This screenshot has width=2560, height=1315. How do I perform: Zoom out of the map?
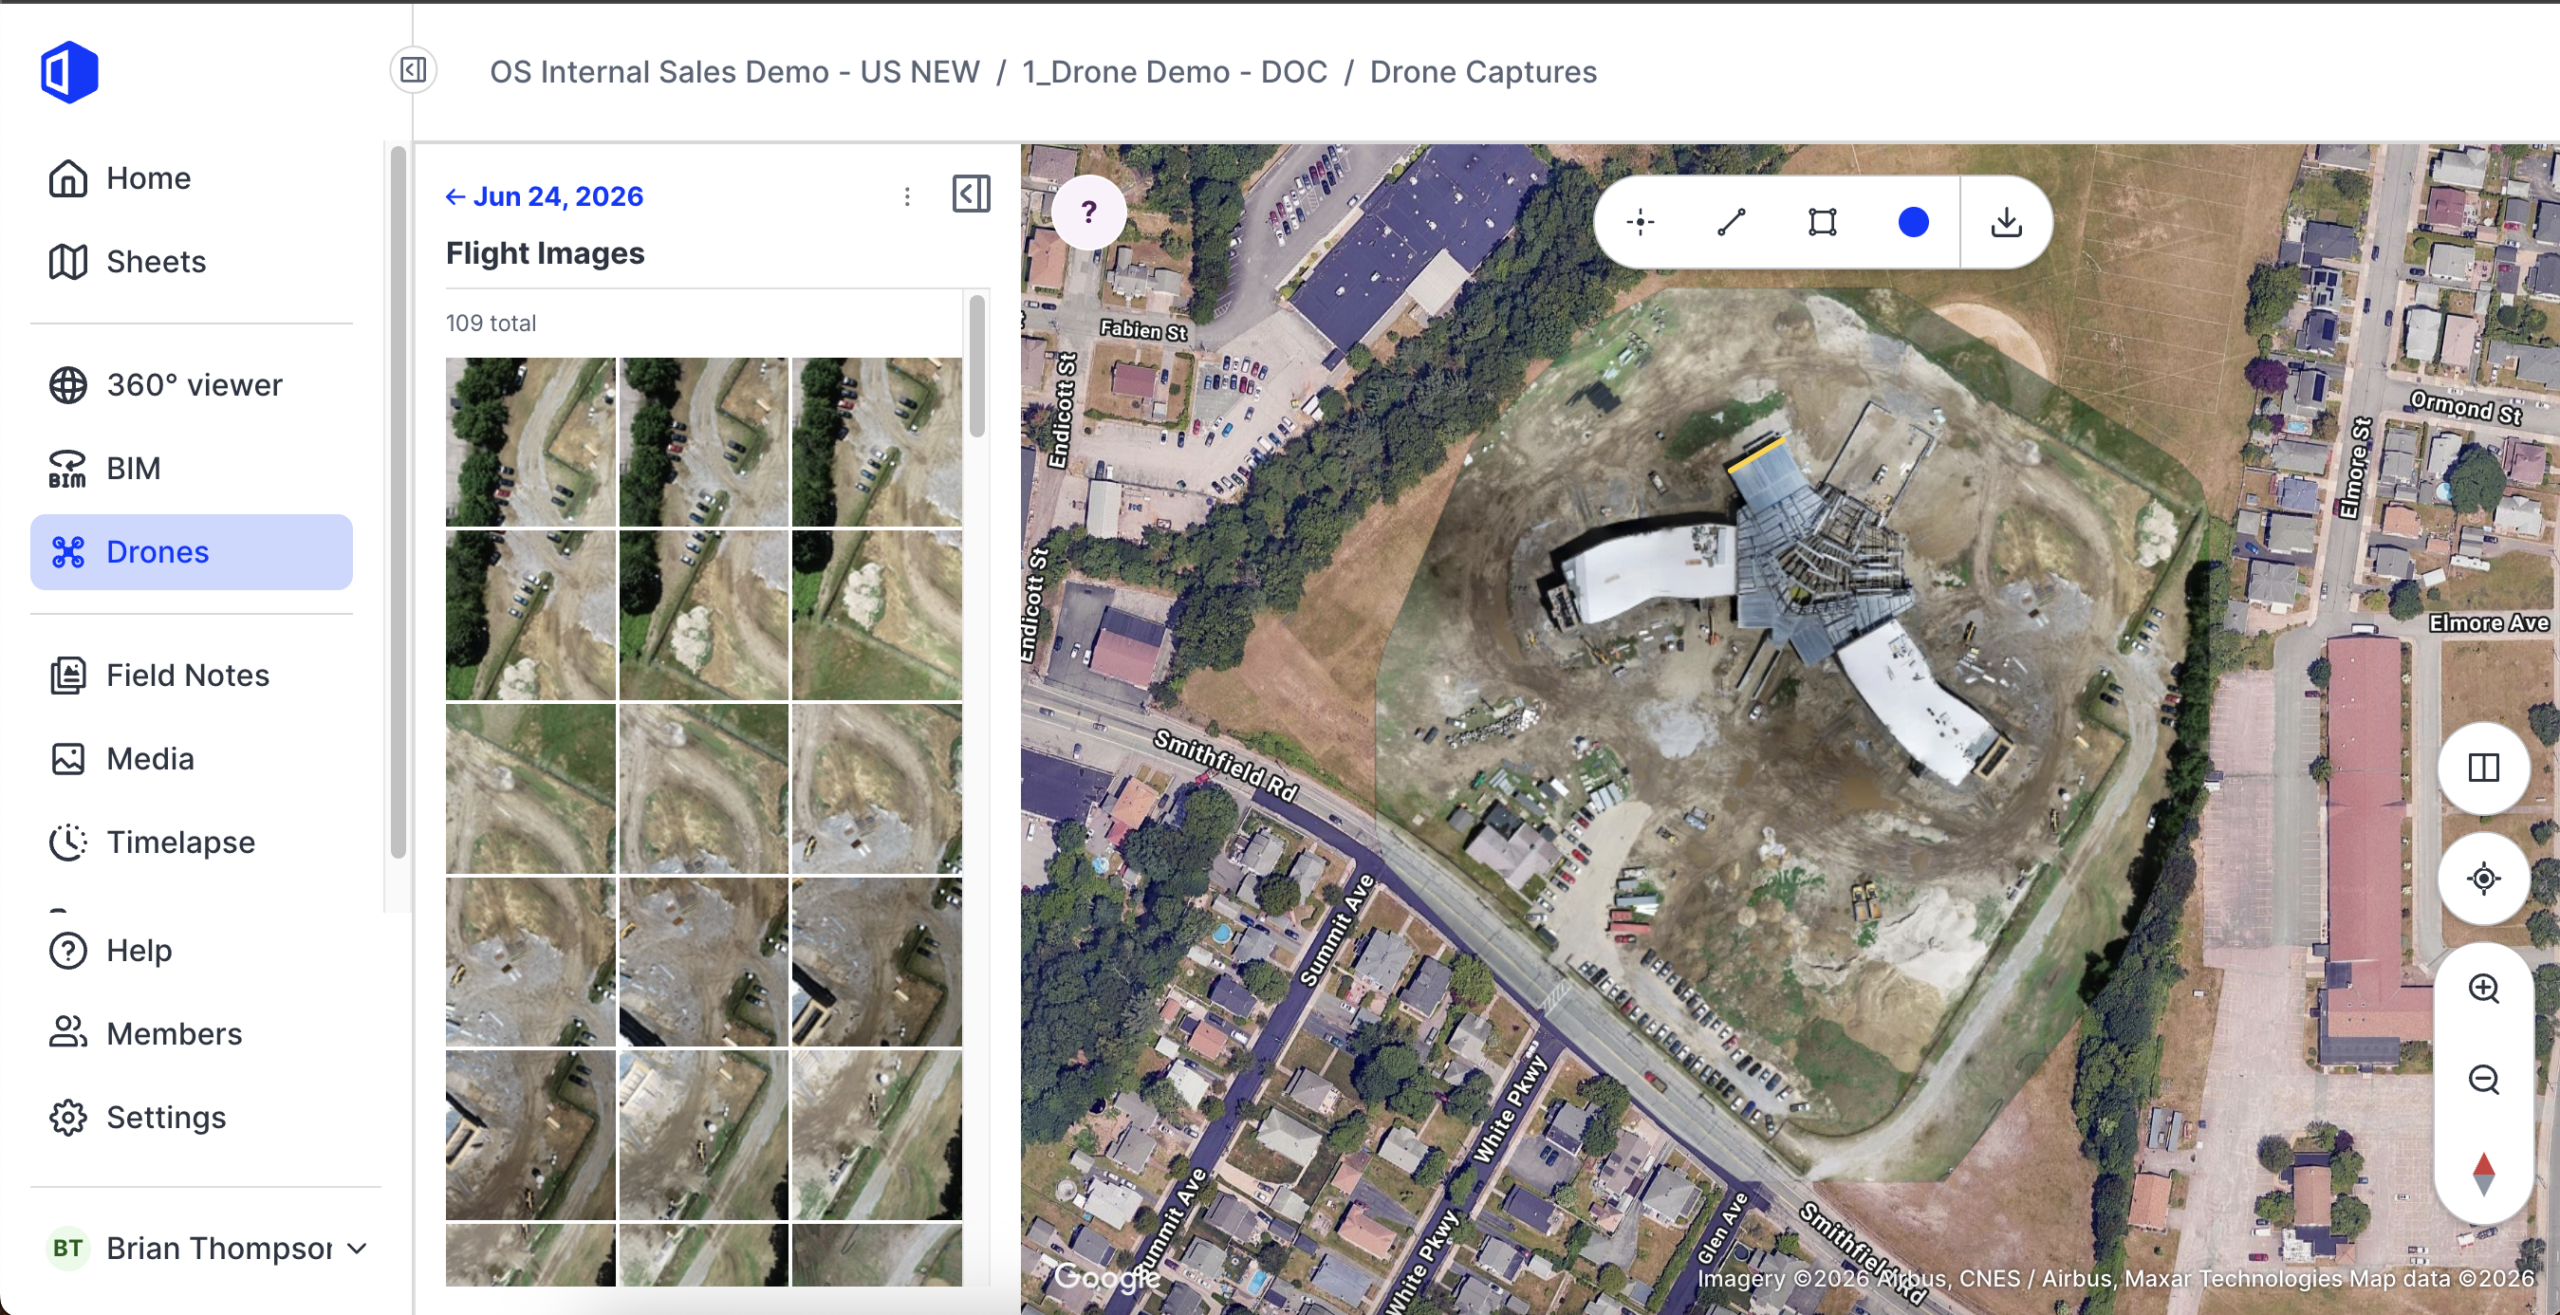click(x=2484, y=1080)
